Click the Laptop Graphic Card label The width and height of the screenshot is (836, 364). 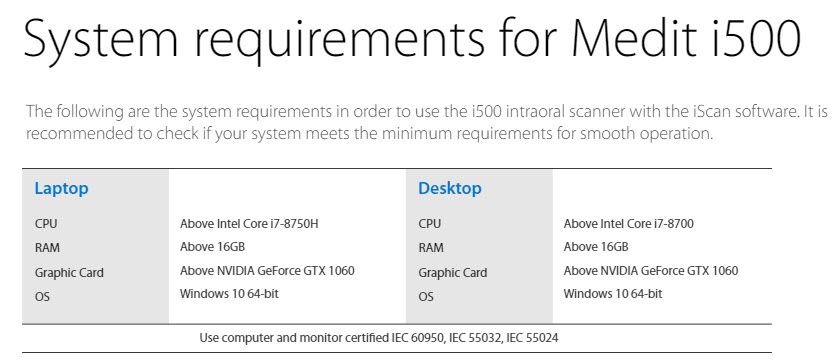tap(69, 273)
